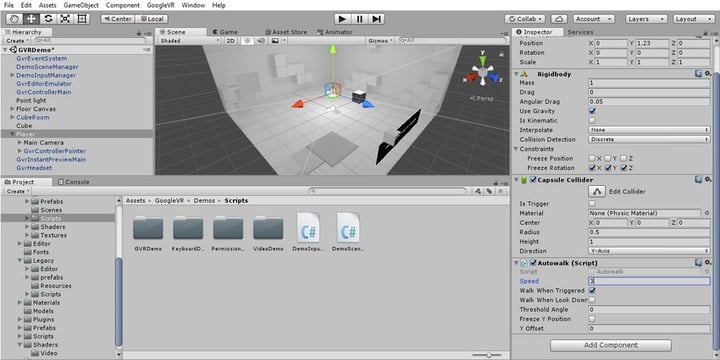Open the Layers dropdown
The height and width of the screenshot is (360, 720).
(x=646, y=19)
